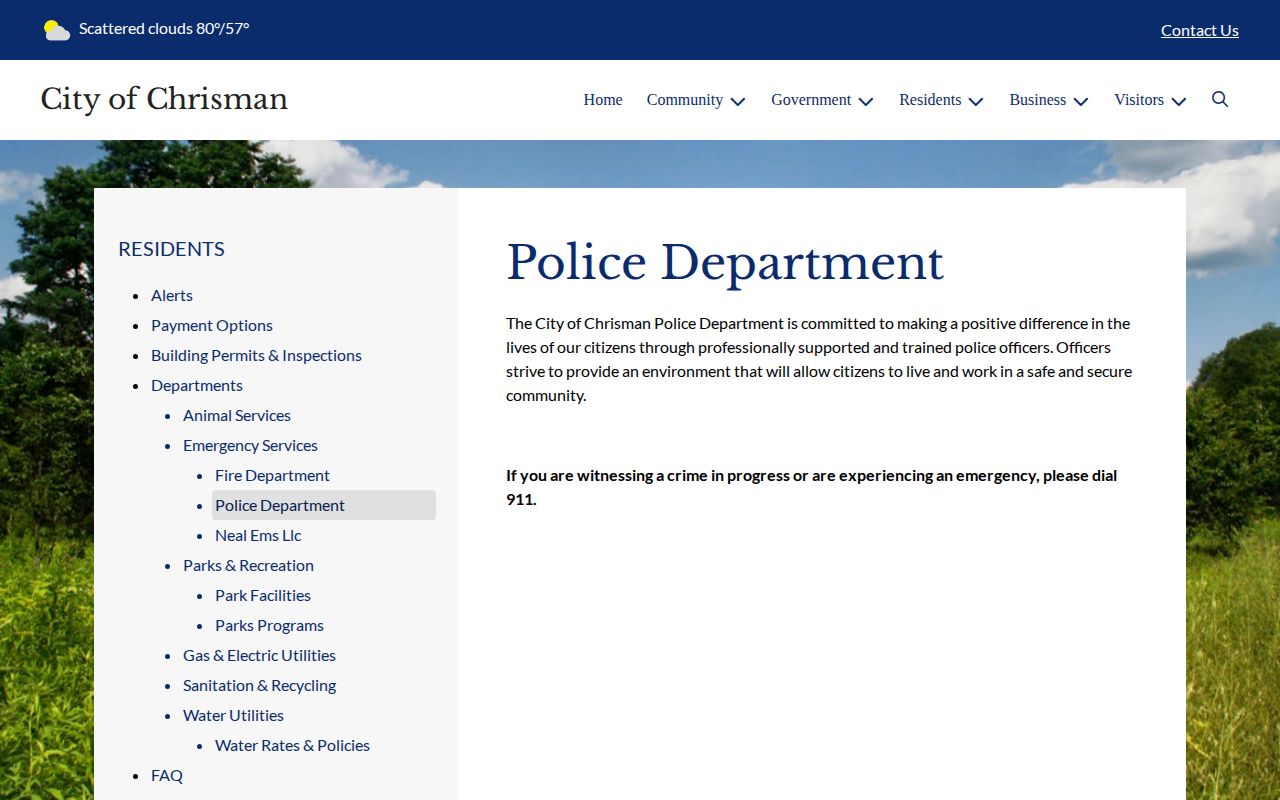
Task: Open Payment Options in the sidebar
Action: pos(212,325)
